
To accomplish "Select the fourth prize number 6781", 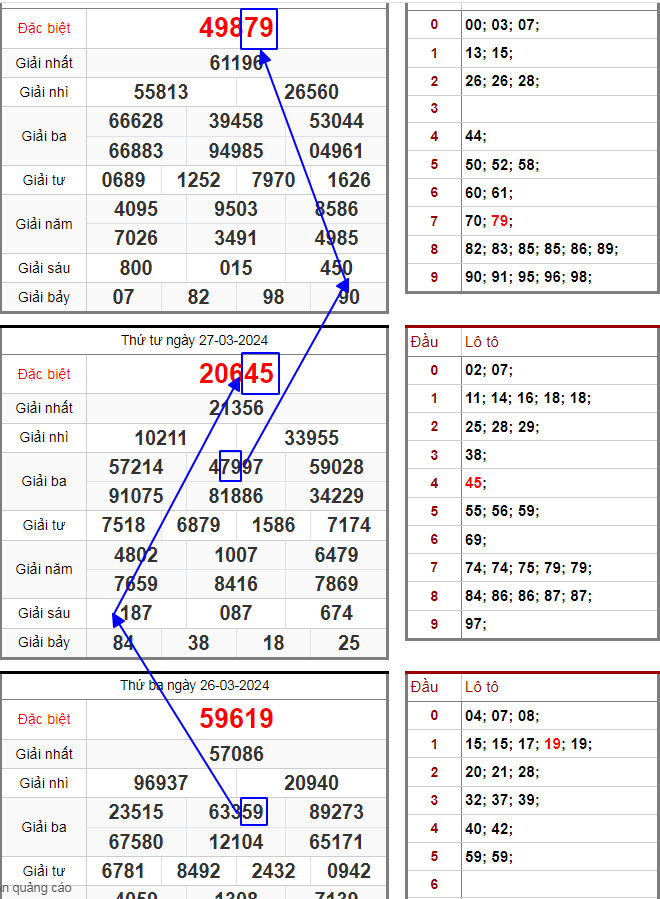I will tap(124, 871).
